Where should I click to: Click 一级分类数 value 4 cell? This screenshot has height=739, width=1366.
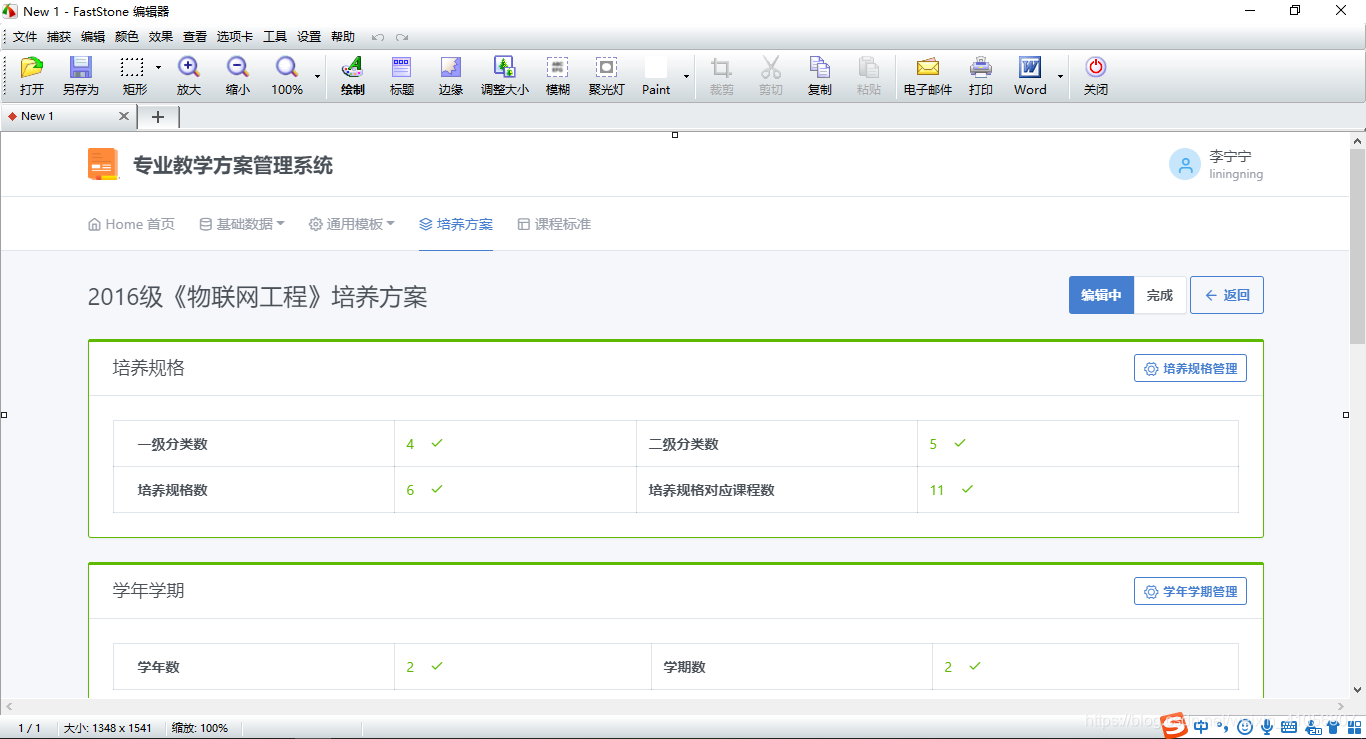click(x=515, y=444)
